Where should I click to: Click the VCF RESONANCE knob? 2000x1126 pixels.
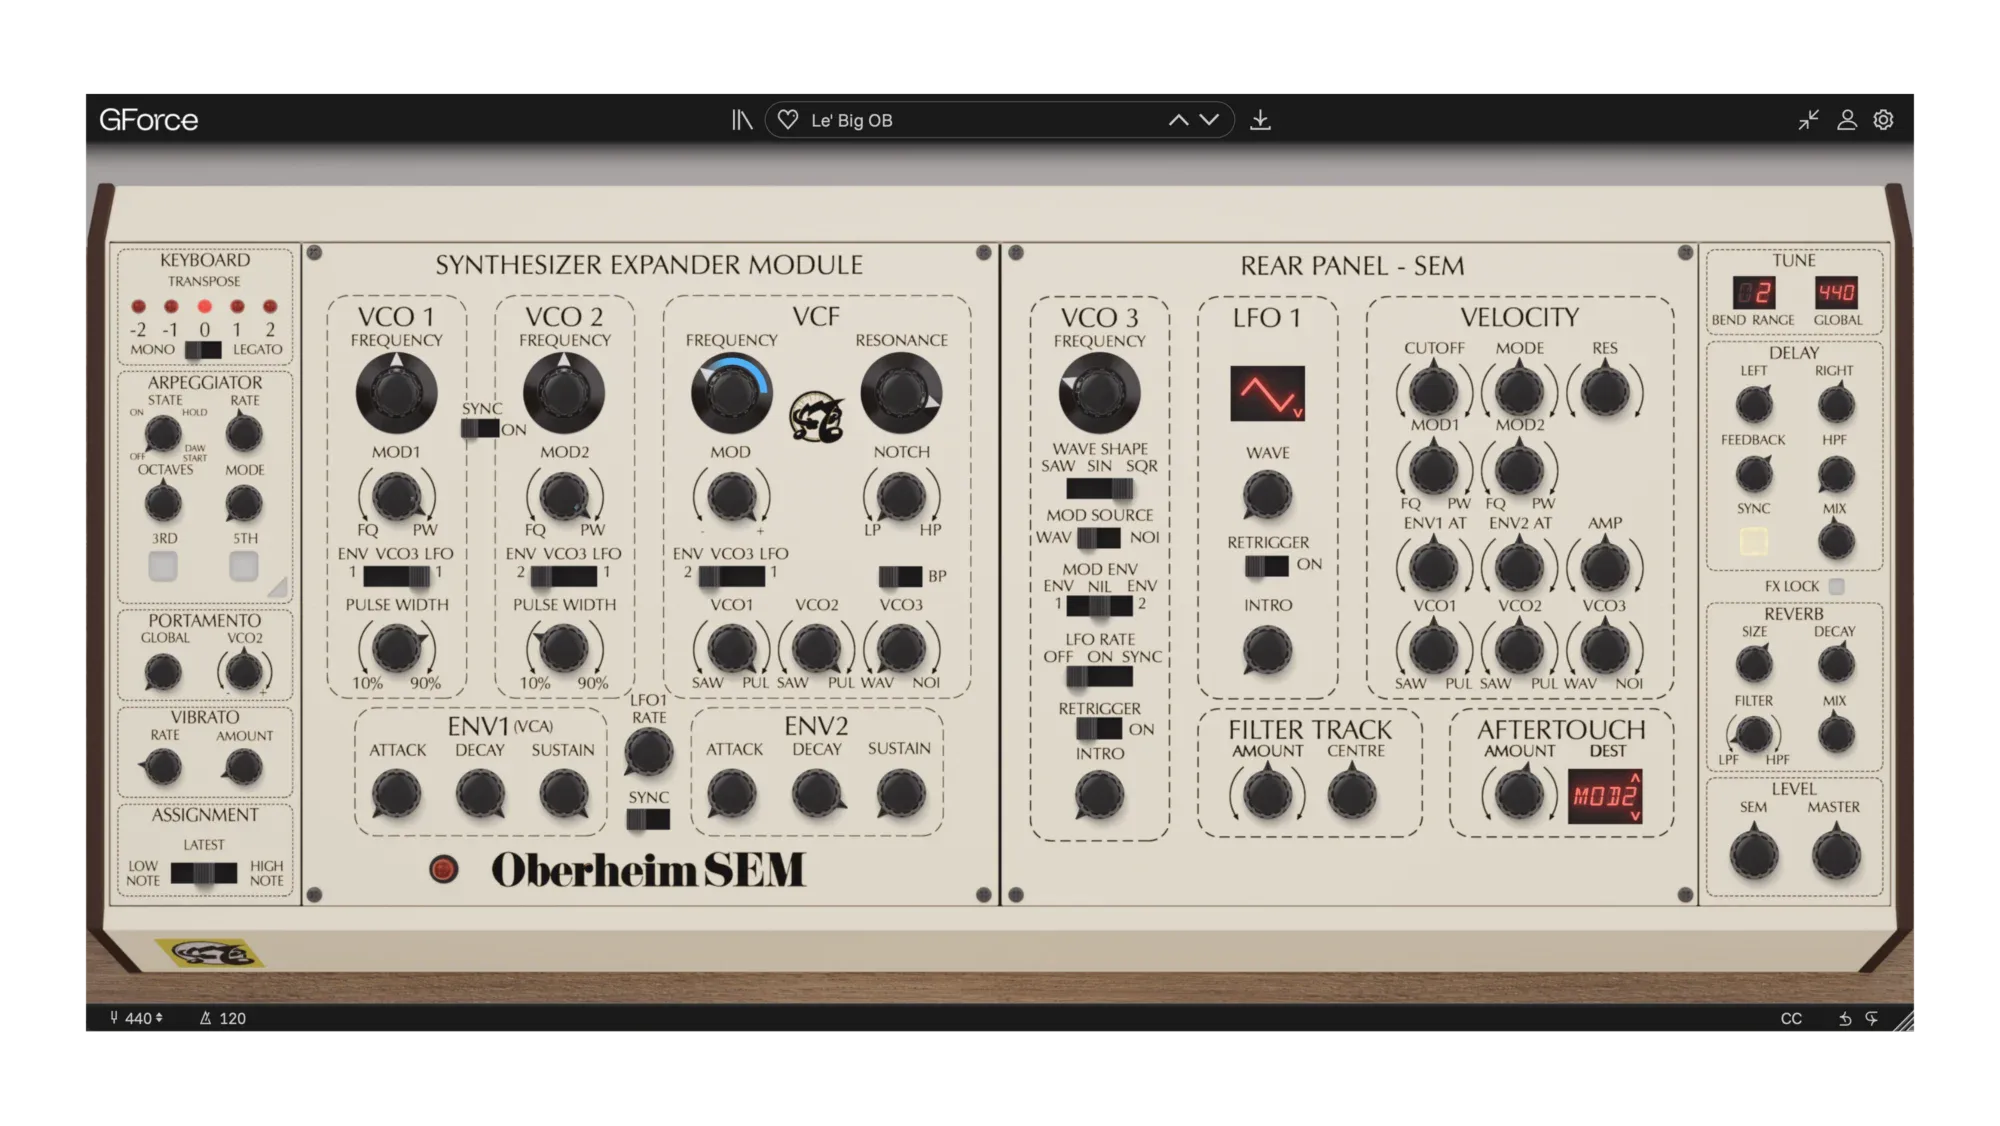901,393
